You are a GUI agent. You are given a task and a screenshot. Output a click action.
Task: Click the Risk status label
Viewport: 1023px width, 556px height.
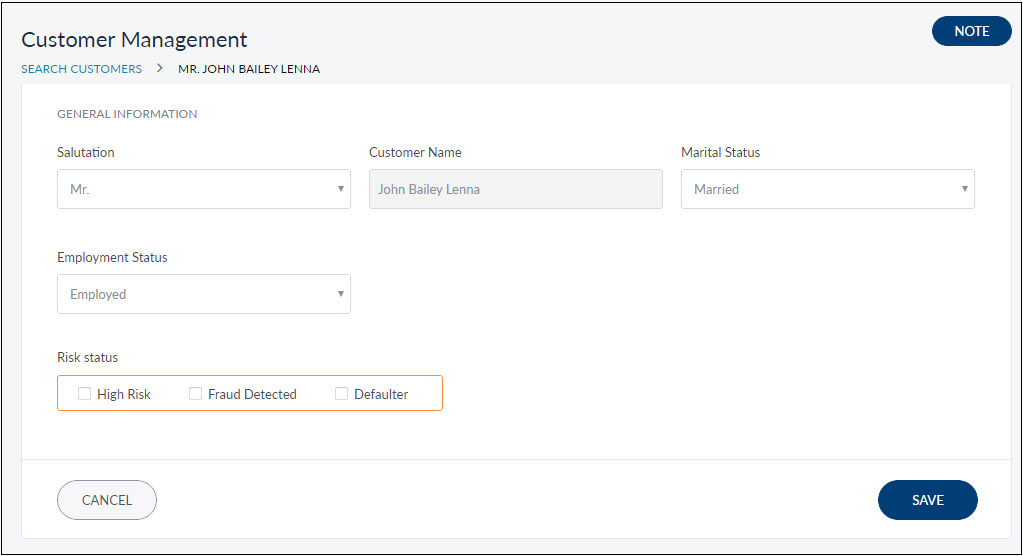pyautogui.click(x=87, y=357)
